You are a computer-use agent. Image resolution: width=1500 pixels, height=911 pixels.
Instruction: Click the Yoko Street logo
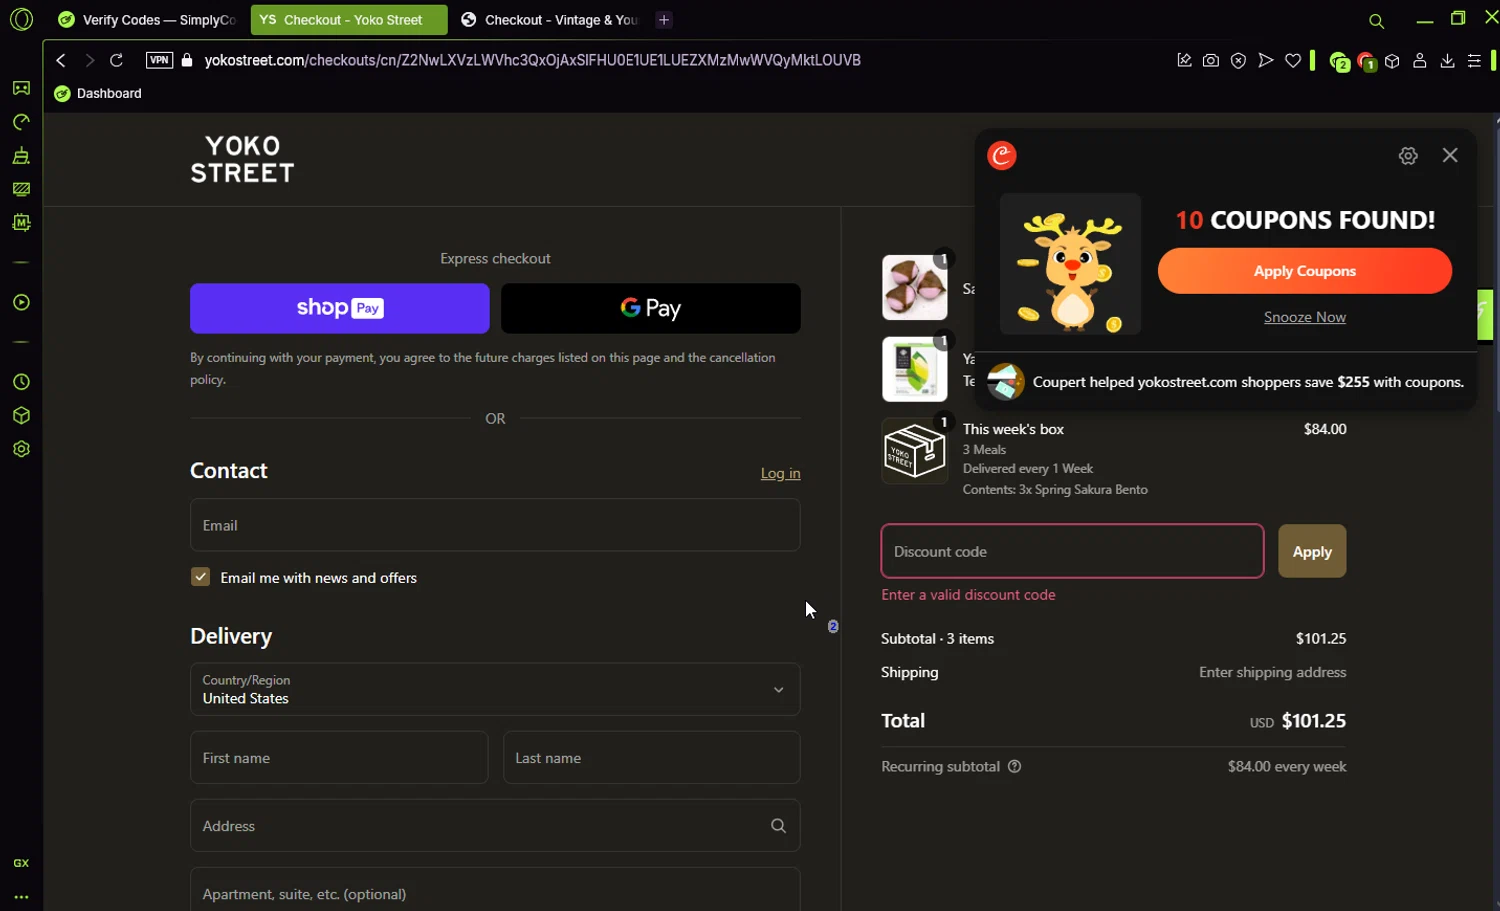pyautogui.click(x=242, y=160)
